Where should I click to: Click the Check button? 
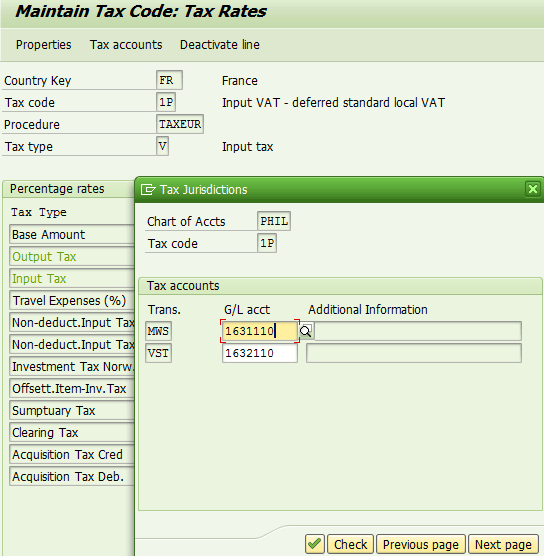[x=350, y=544]
